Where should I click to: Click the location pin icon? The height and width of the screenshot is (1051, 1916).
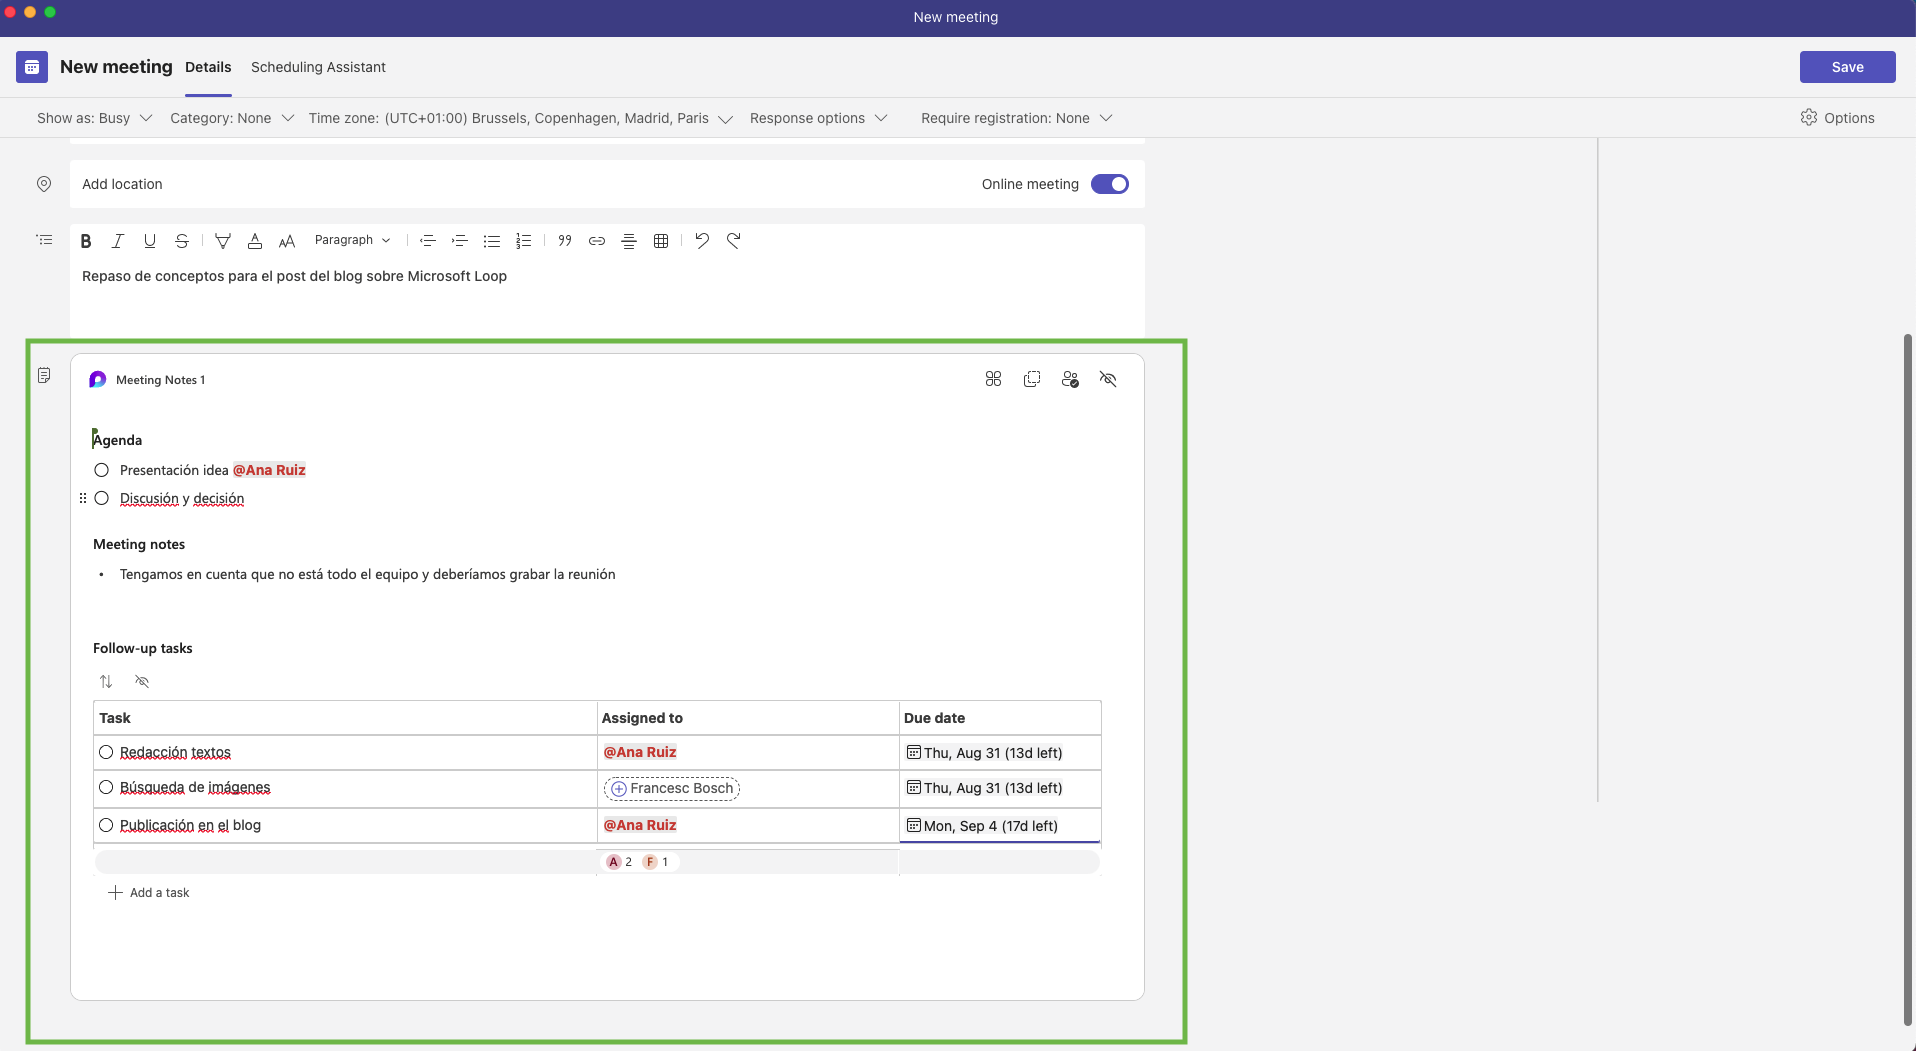[x=44, y=184]
